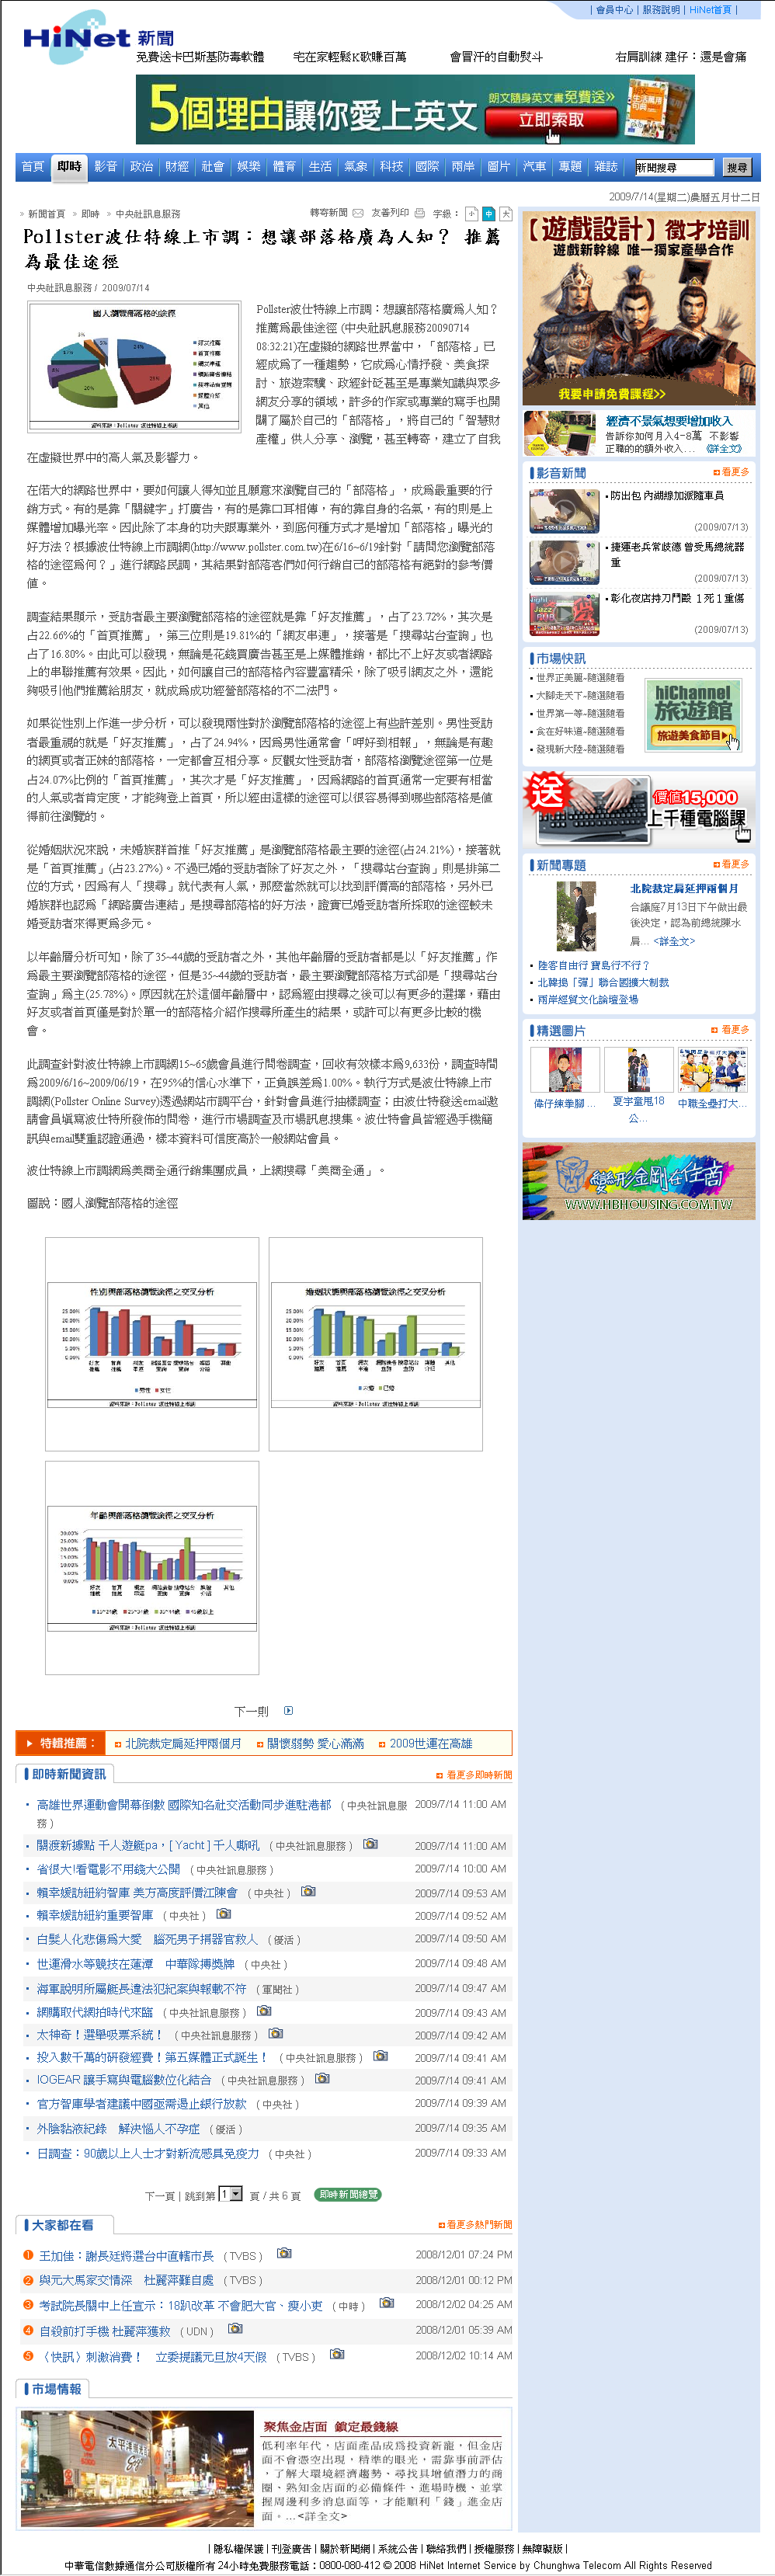
Task: Click camera icon beside 網購取代網拍時代來臨
Action: tap(264, 2010)
